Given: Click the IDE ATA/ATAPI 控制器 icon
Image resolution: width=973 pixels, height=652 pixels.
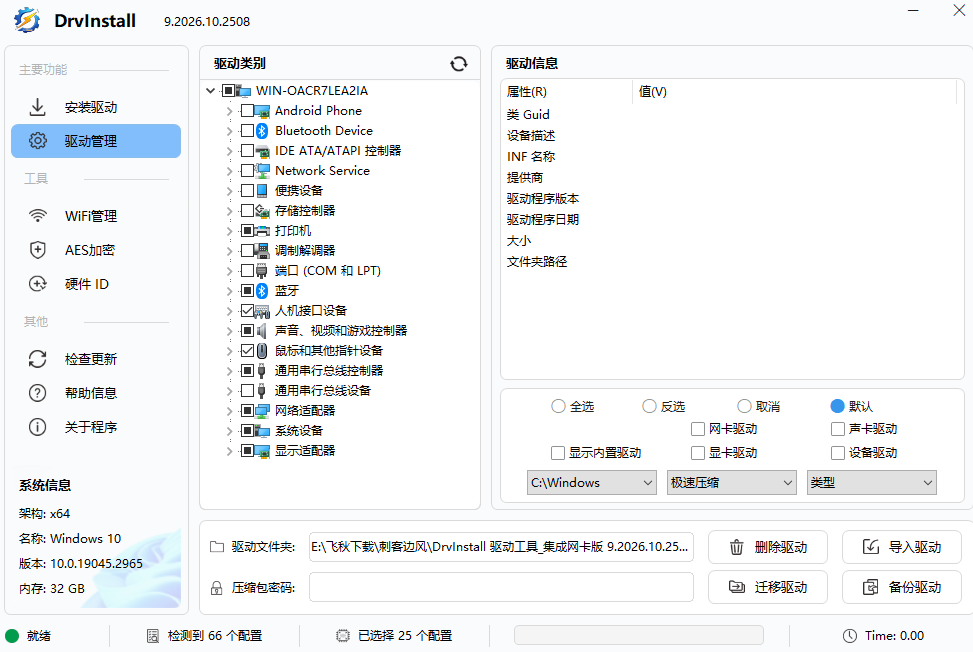Looking at the screenshot, I should click(x=262, y=151).
